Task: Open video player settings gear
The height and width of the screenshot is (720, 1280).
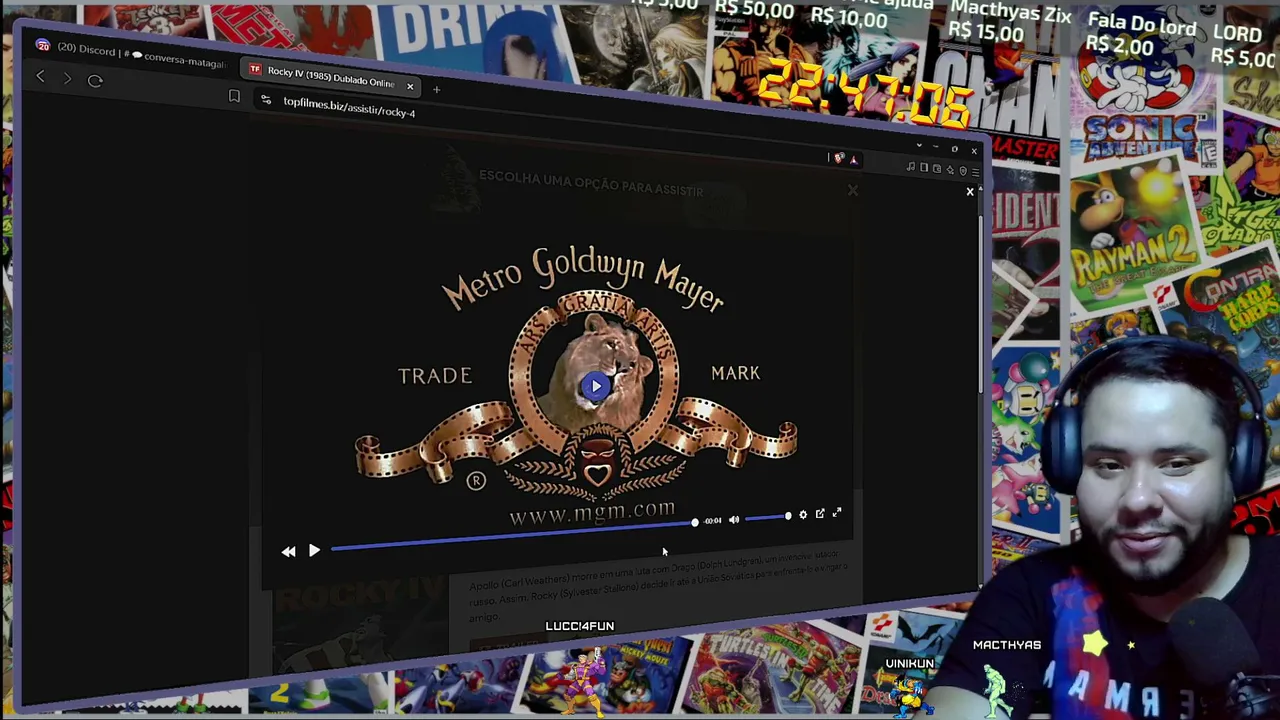Action: click(803, 515)
